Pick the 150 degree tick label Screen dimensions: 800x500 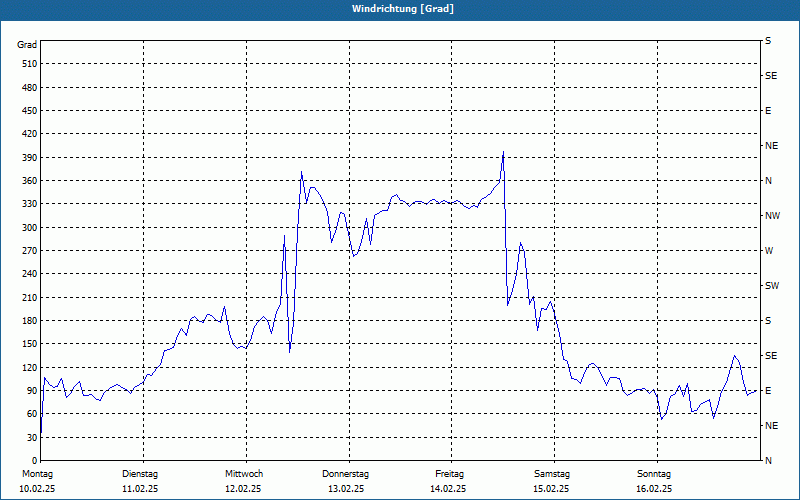point(30,344)
